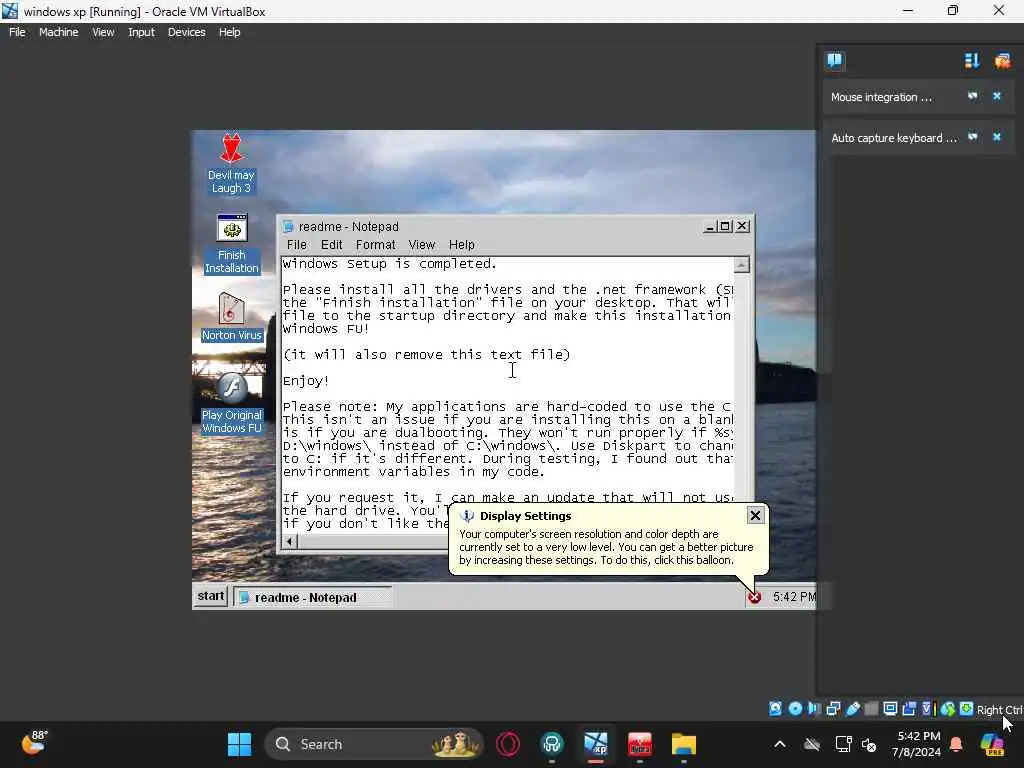This screenshot has height=768, width=1024.
Task: Click the 'Enjoy!' line in Notepad
Action: point(306,381)
